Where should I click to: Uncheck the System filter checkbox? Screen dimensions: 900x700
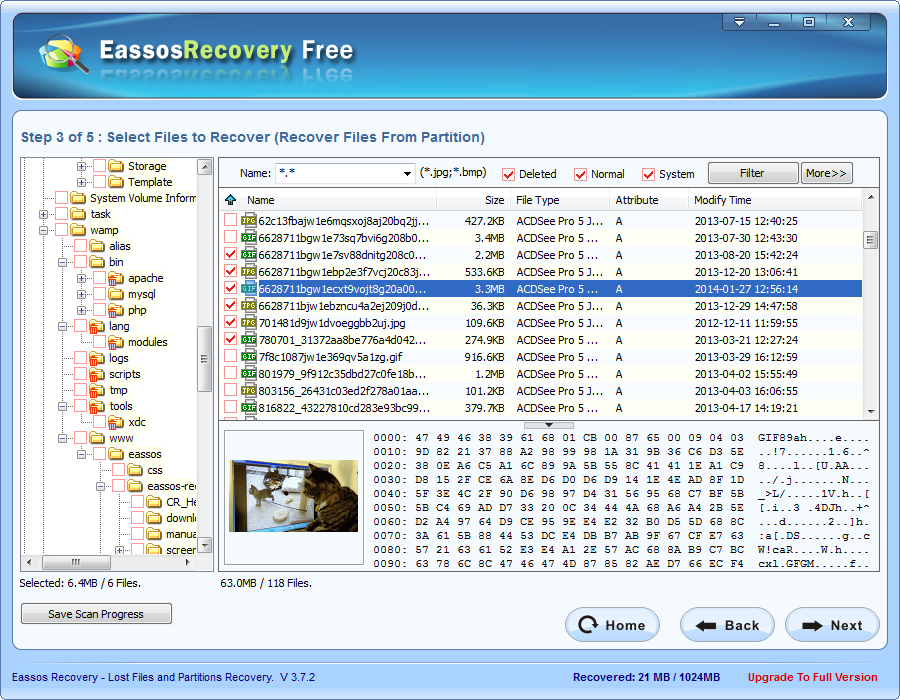click(649, 174)
